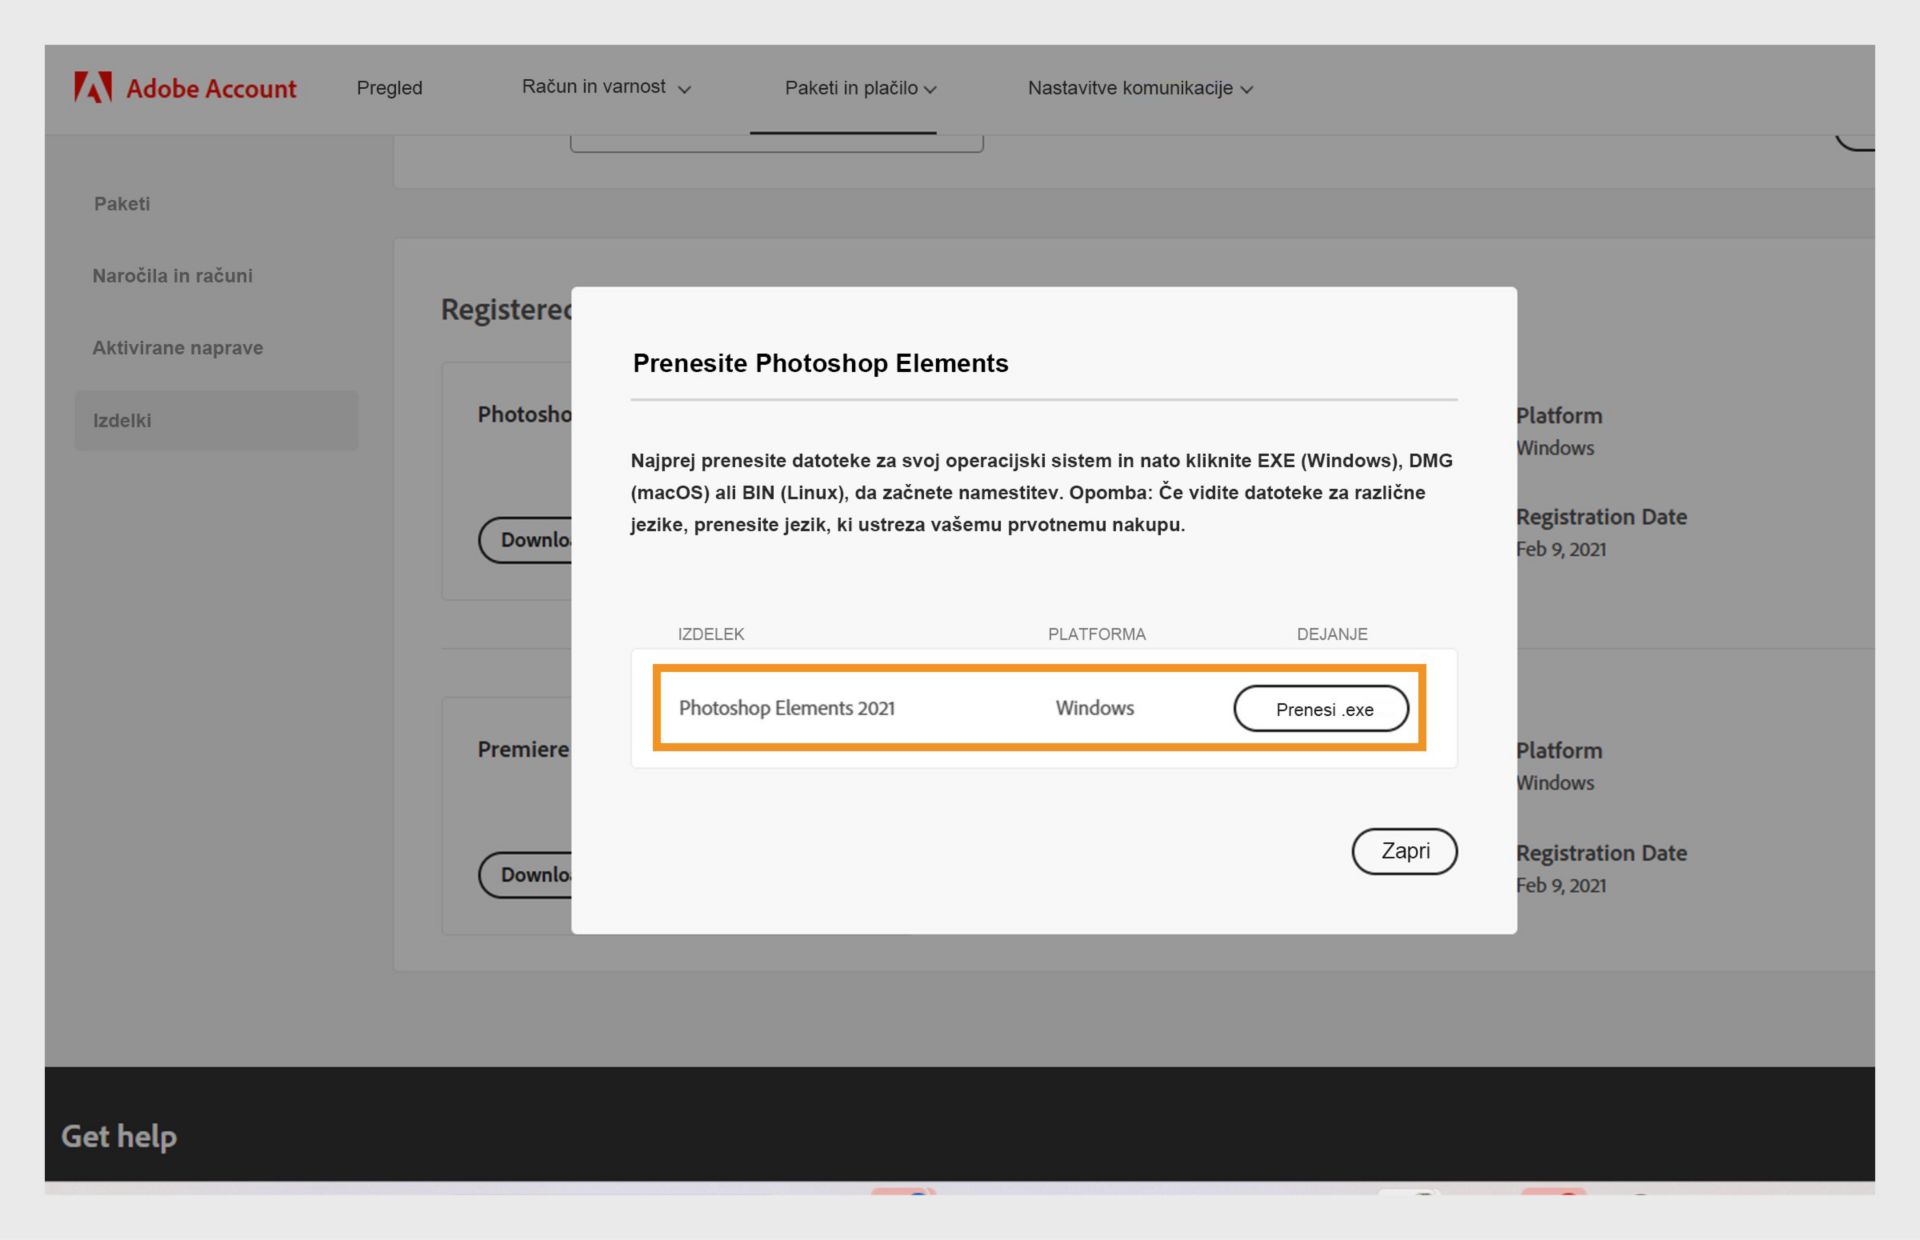The height and width of the screenshot is (1240, 1920).
Task: Open the Paketi in plačilo dropdown
Action: click(x=860, y=88)
